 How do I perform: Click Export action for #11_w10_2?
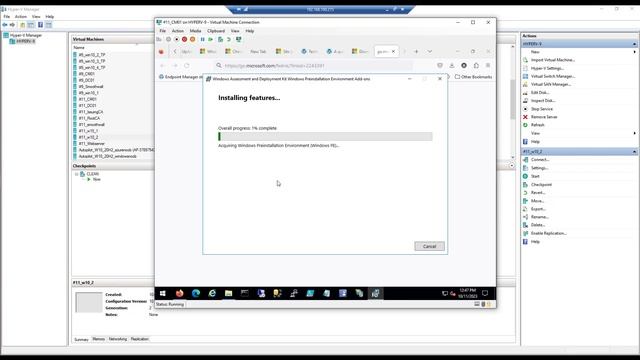[538, 209]
